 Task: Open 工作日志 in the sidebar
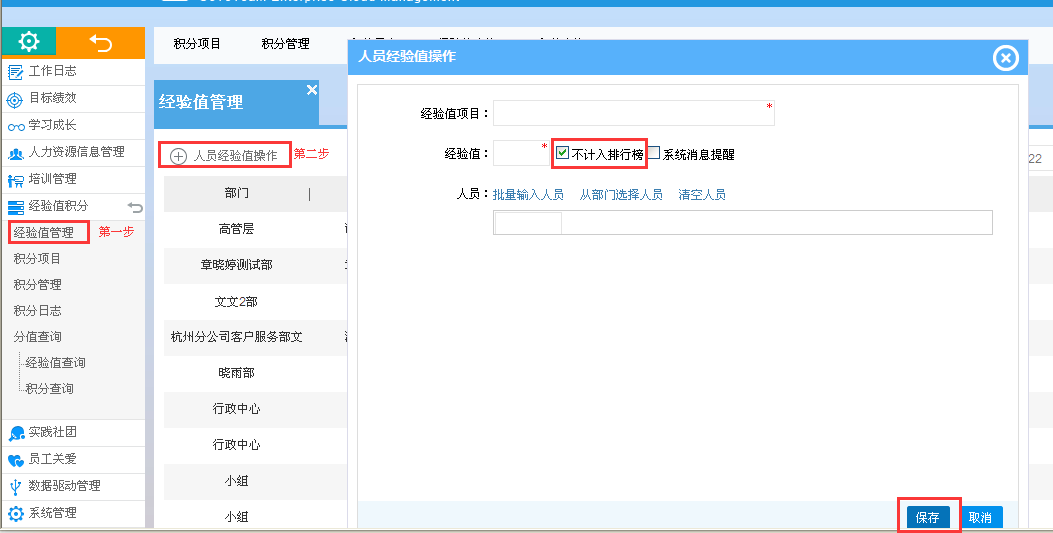coord(73,71)
